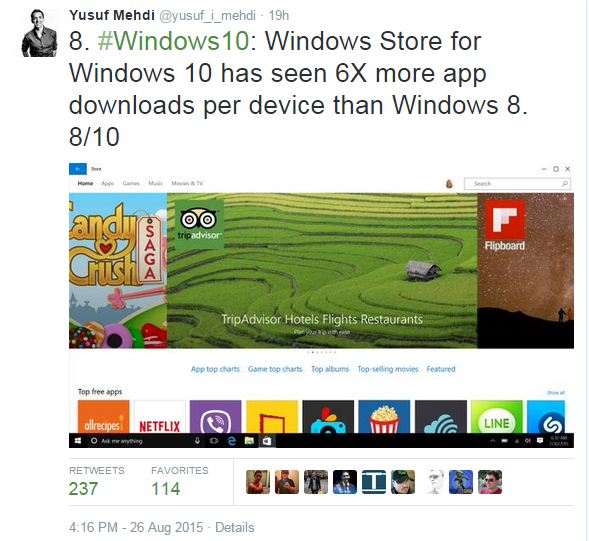
Task: Open File Explorer in the taskbar
Action: point(249,441)
